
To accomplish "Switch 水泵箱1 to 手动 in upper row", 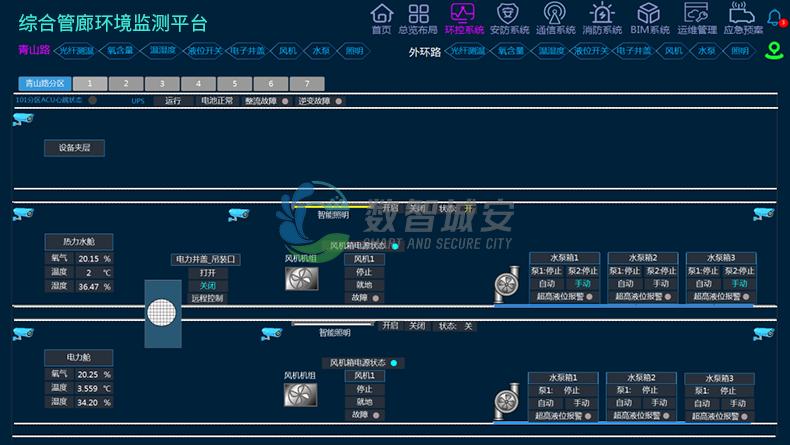I will click(x=582, y=284).
